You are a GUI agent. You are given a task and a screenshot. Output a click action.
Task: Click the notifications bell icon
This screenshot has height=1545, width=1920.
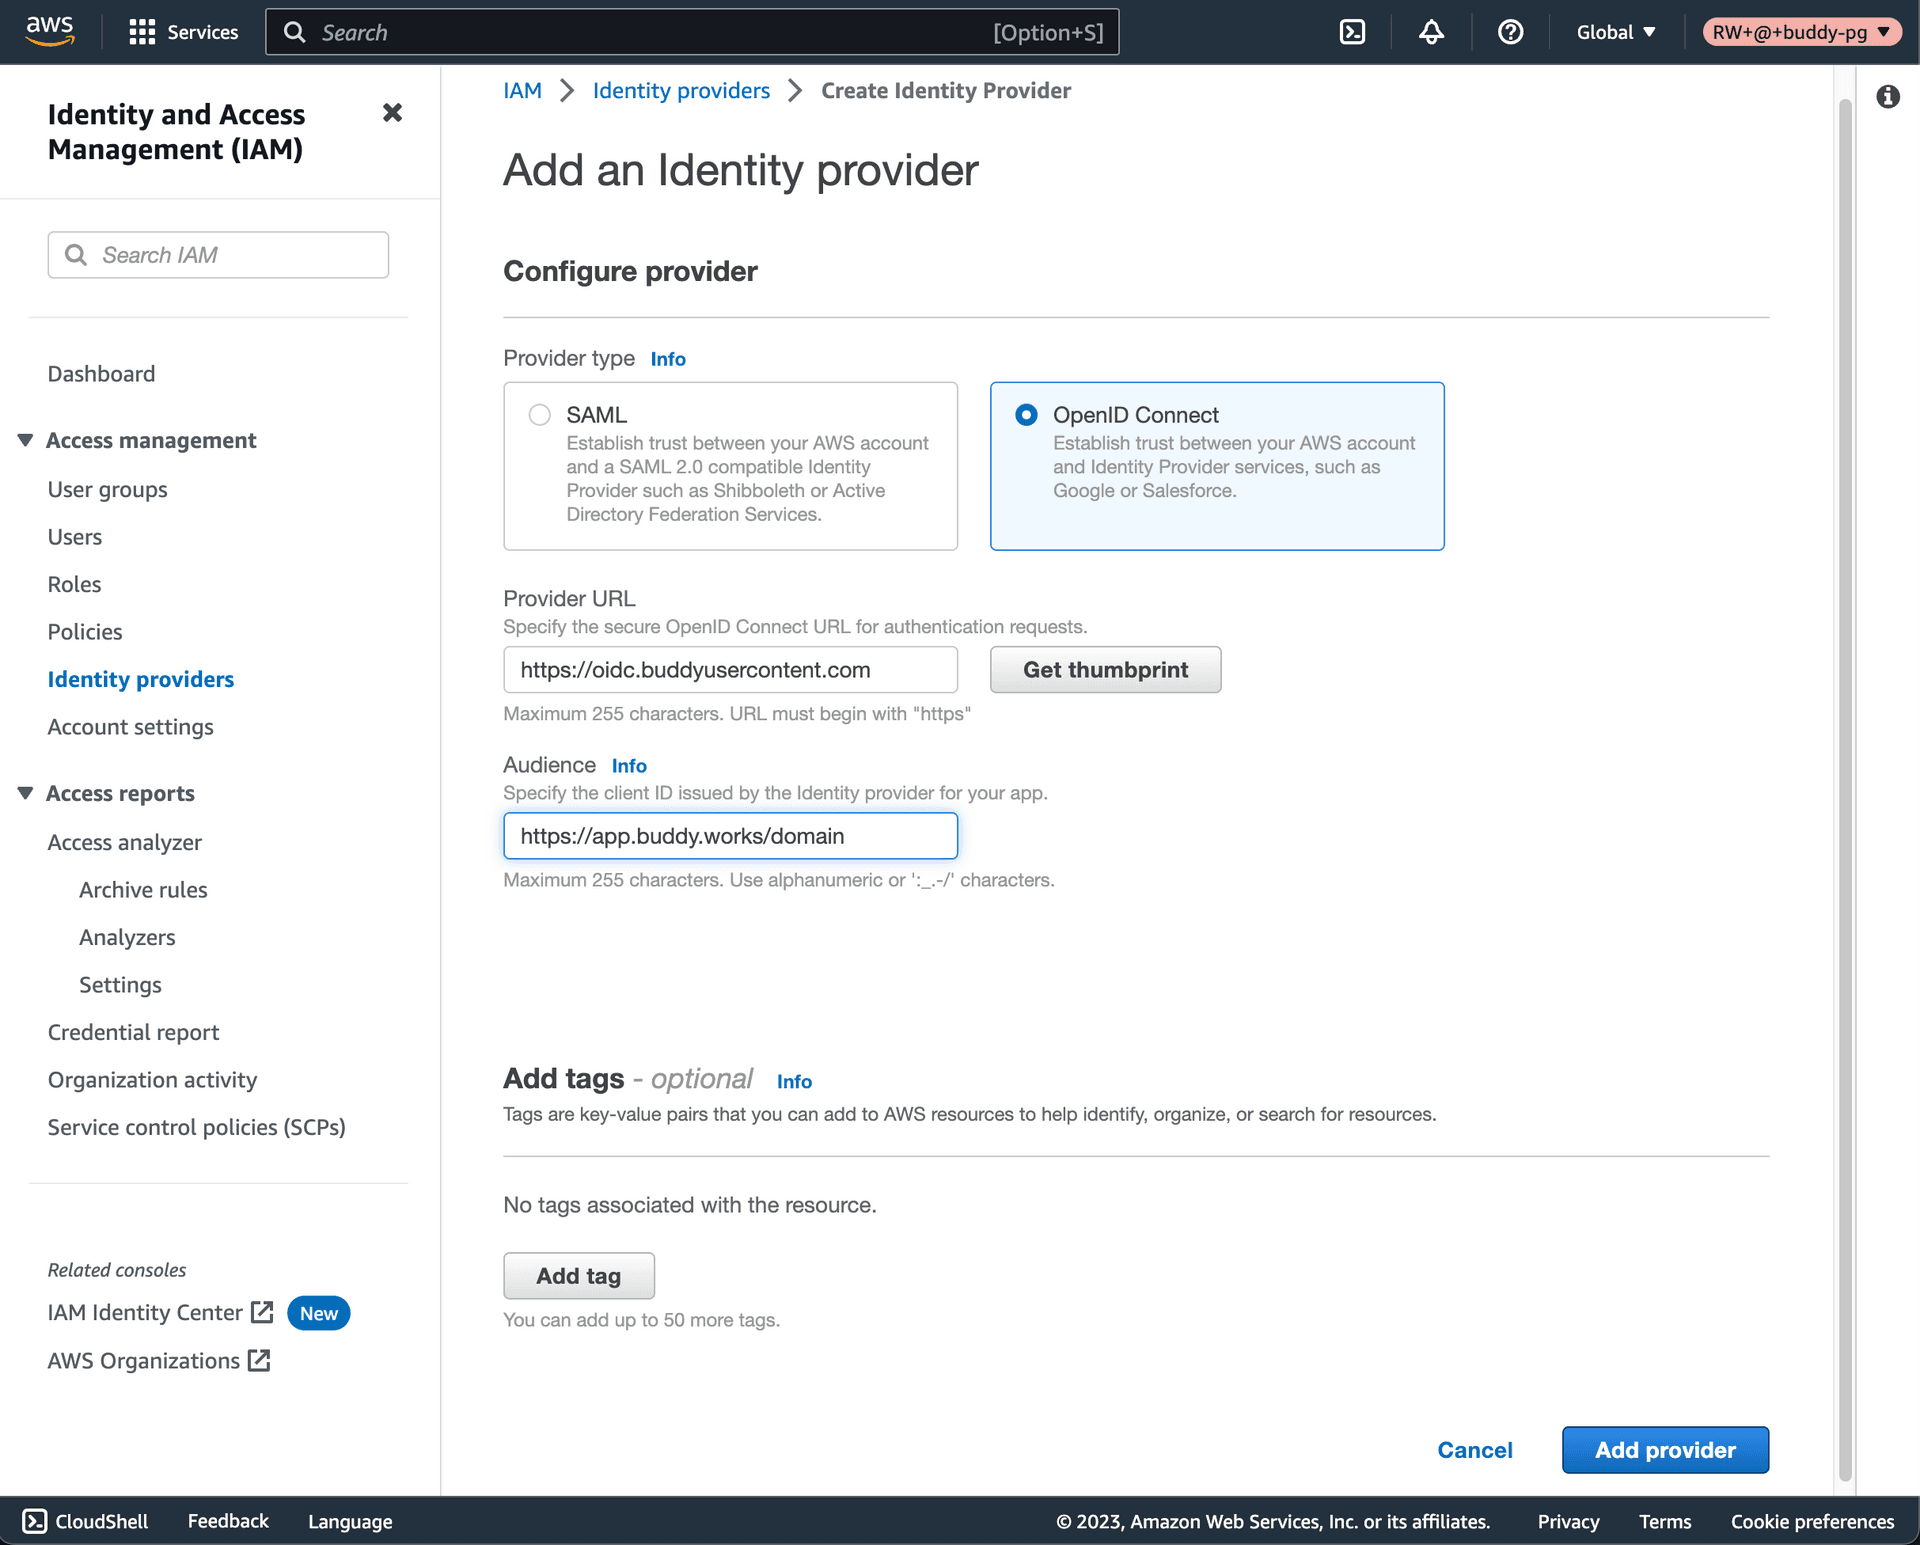point(1431,32)
